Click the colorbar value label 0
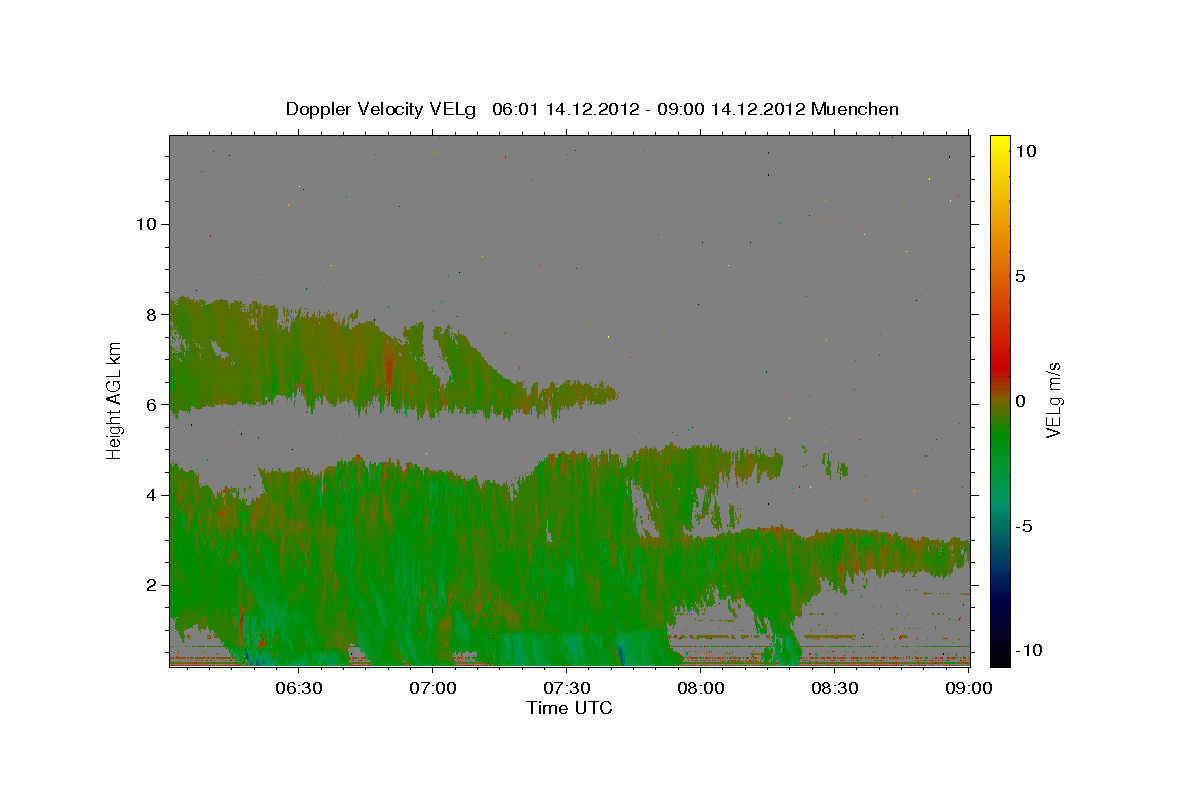The width and height of the screenshot is (1200, 800). click(1021, 401)
